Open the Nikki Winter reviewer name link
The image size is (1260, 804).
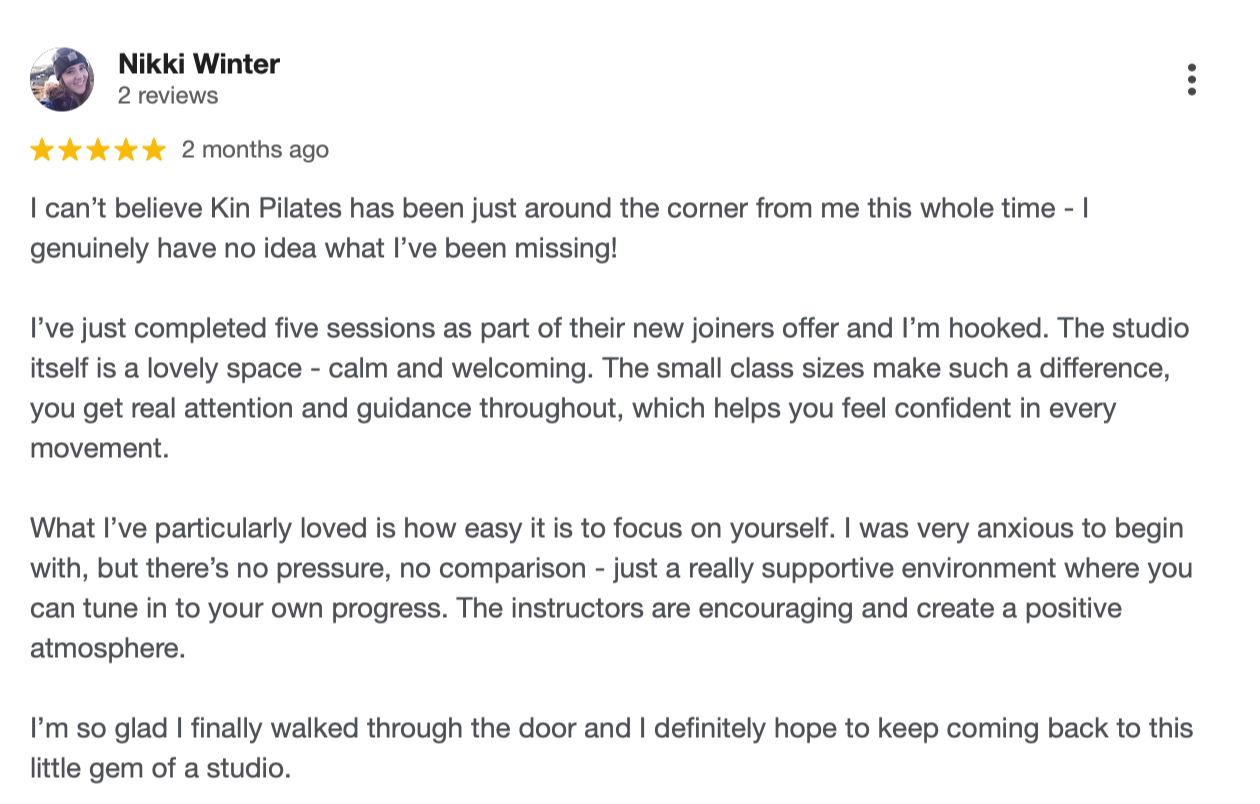point(199,64)
